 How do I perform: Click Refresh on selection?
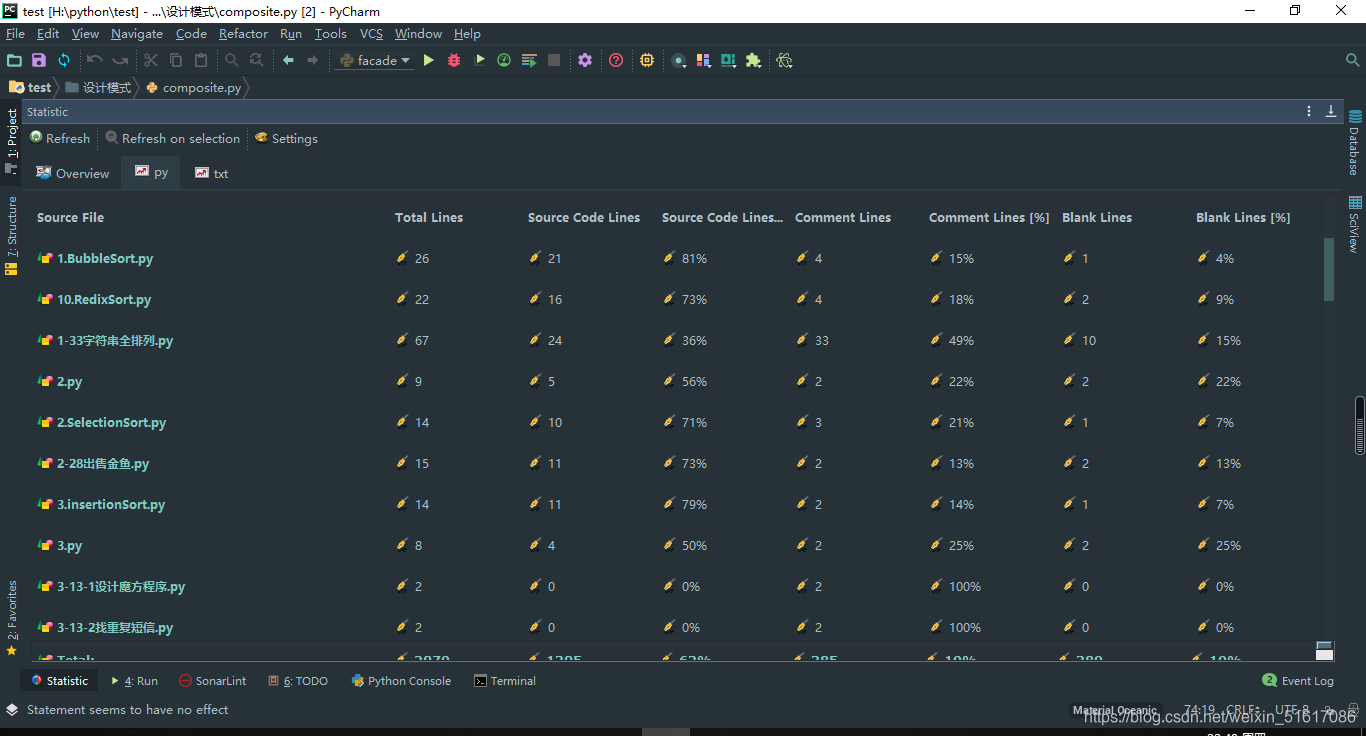coord(173,138)
